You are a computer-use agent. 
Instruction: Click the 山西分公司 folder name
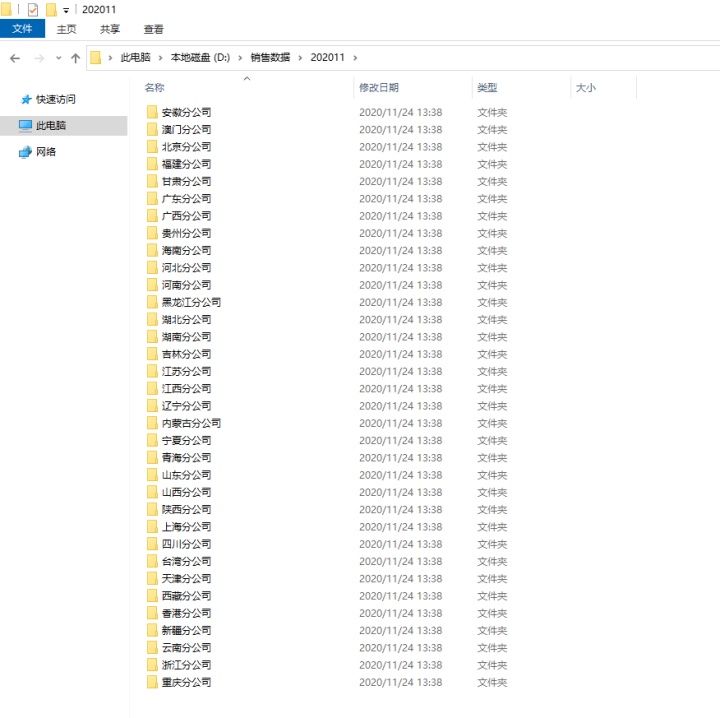pos(186,492)
